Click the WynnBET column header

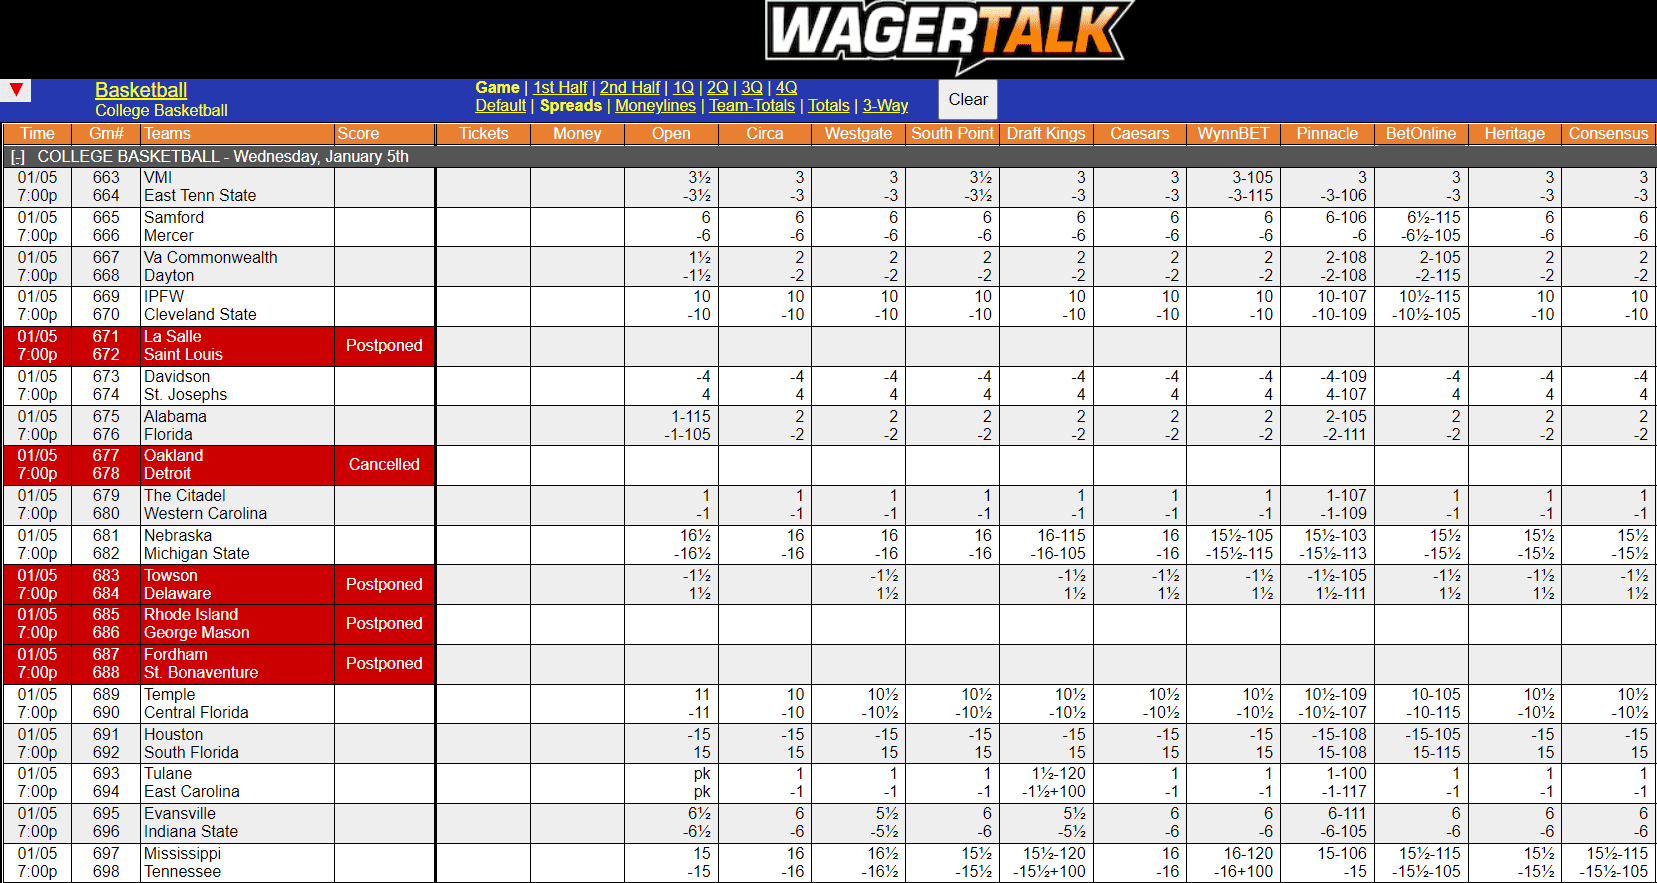click(1233, 134)
